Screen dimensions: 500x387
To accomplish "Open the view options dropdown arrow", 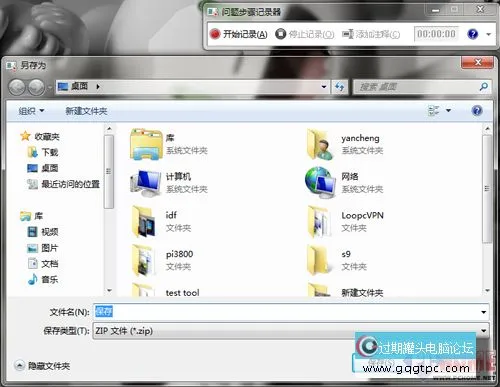I will pos(448,111).
